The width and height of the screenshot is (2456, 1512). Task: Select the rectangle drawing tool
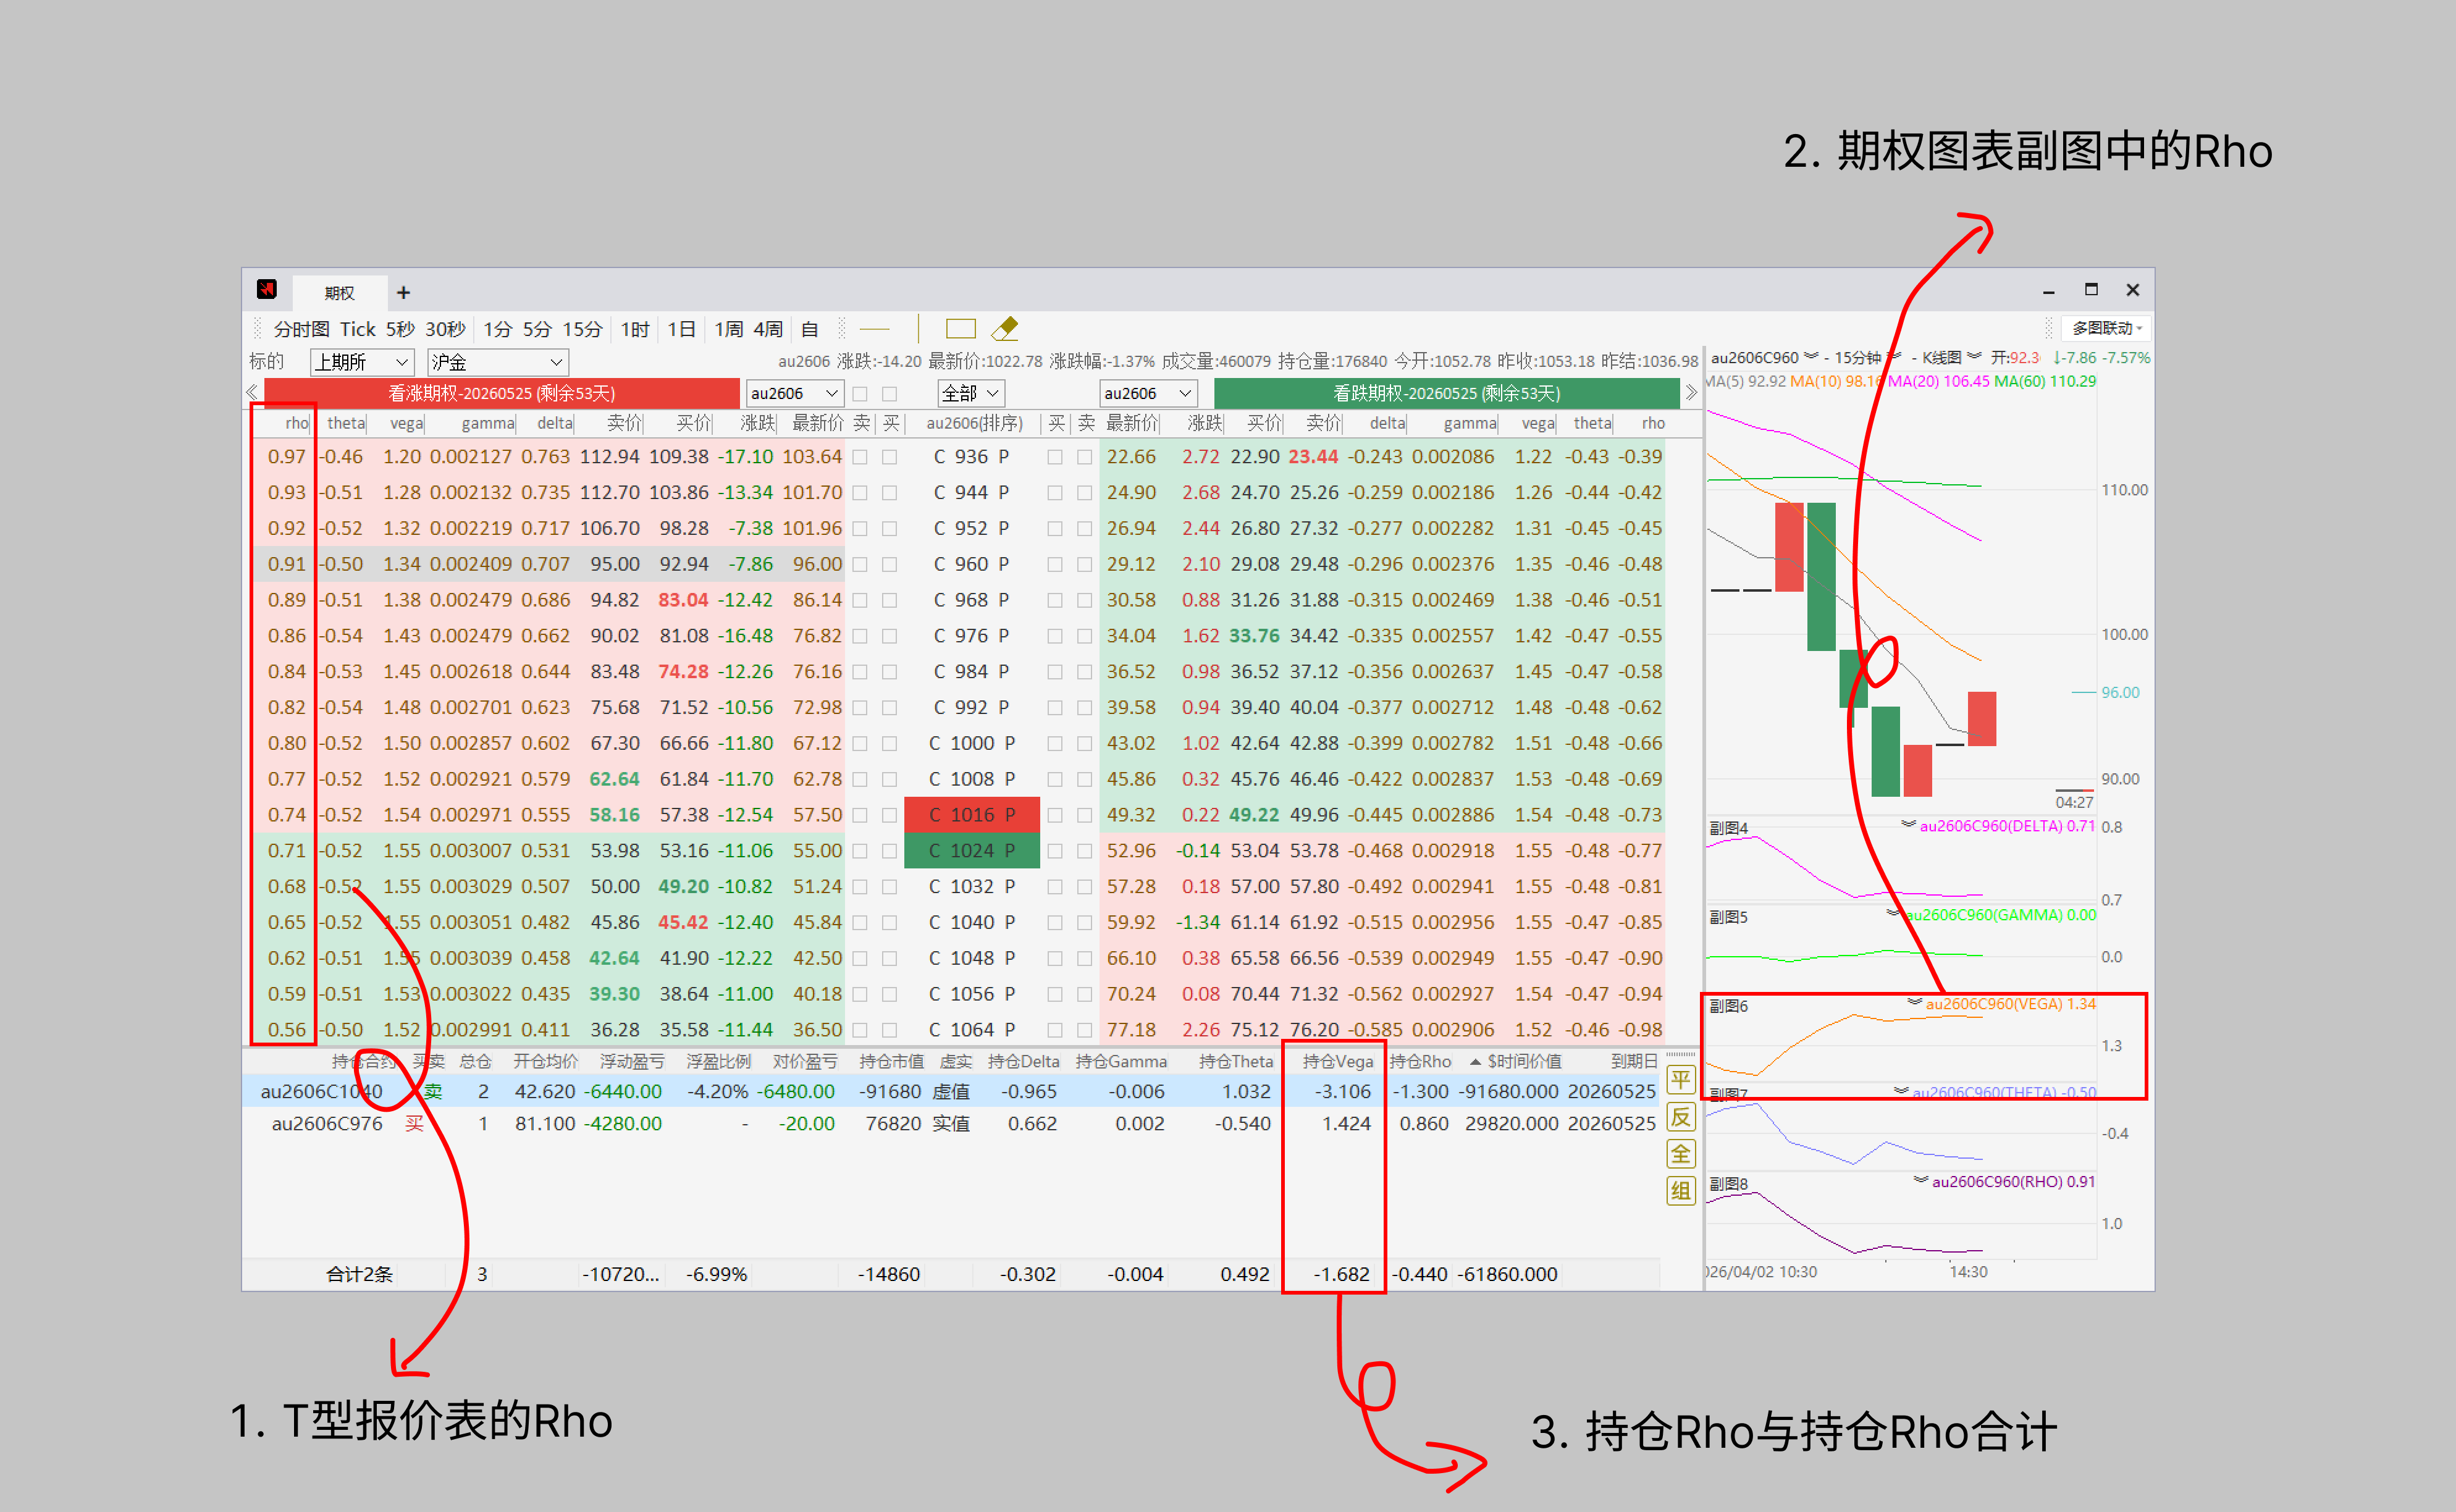coord(960,329)
